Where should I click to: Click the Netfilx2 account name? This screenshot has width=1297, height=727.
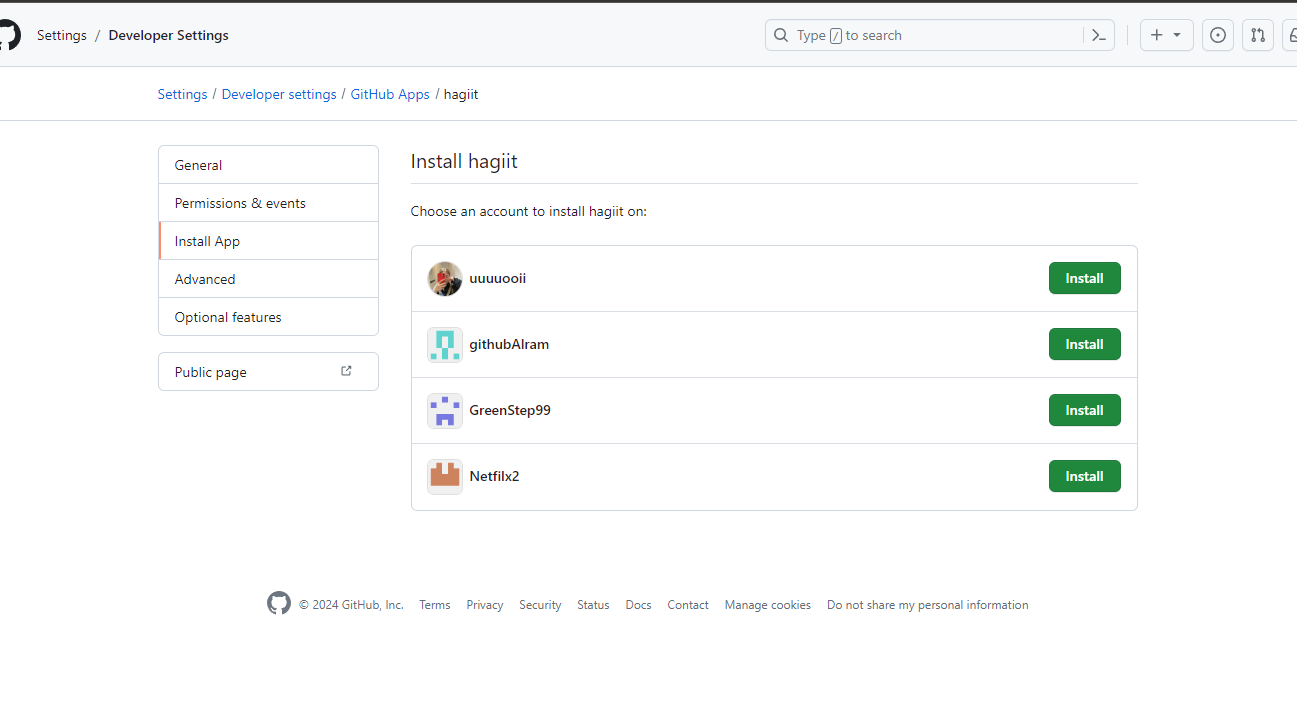pyautogui.click(x=494, y=476)
